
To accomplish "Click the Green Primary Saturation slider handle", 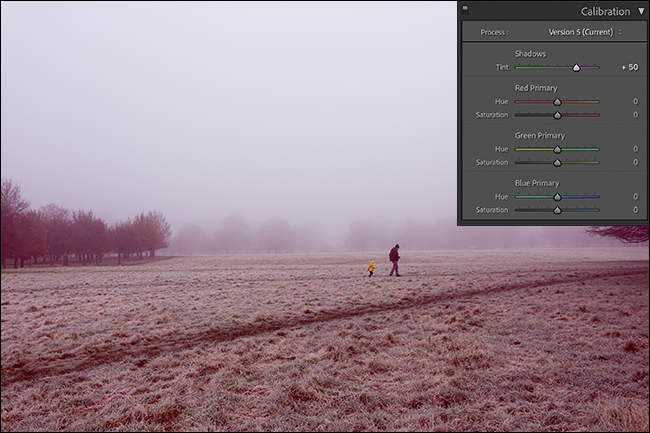I will click(x=557, y=162).
